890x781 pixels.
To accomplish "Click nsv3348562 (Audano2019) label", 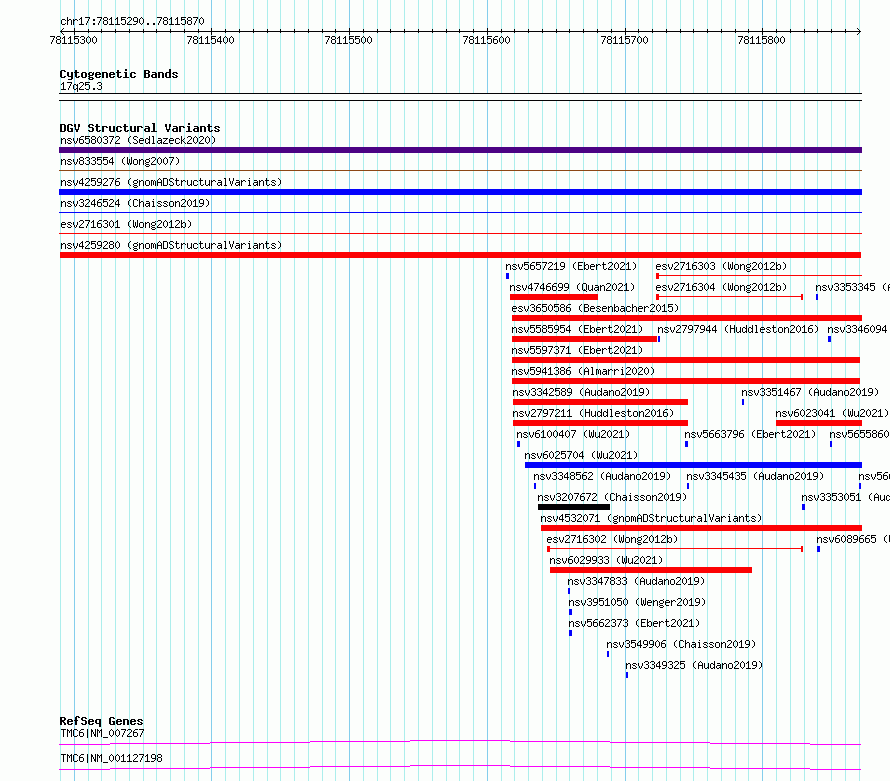I will [602, 476].
